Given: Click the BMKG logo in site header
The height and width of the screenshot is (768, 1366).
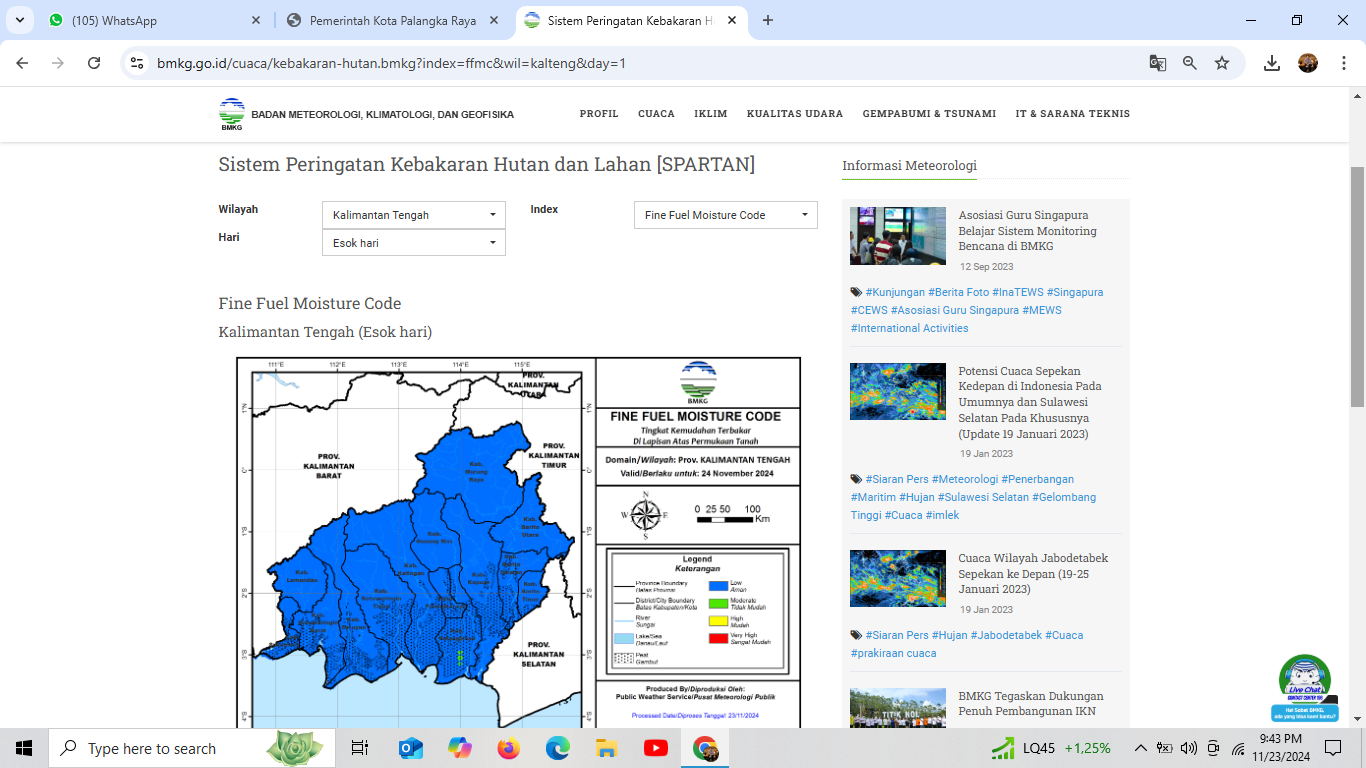Looking at the screenshot, I should coord(232,114).
